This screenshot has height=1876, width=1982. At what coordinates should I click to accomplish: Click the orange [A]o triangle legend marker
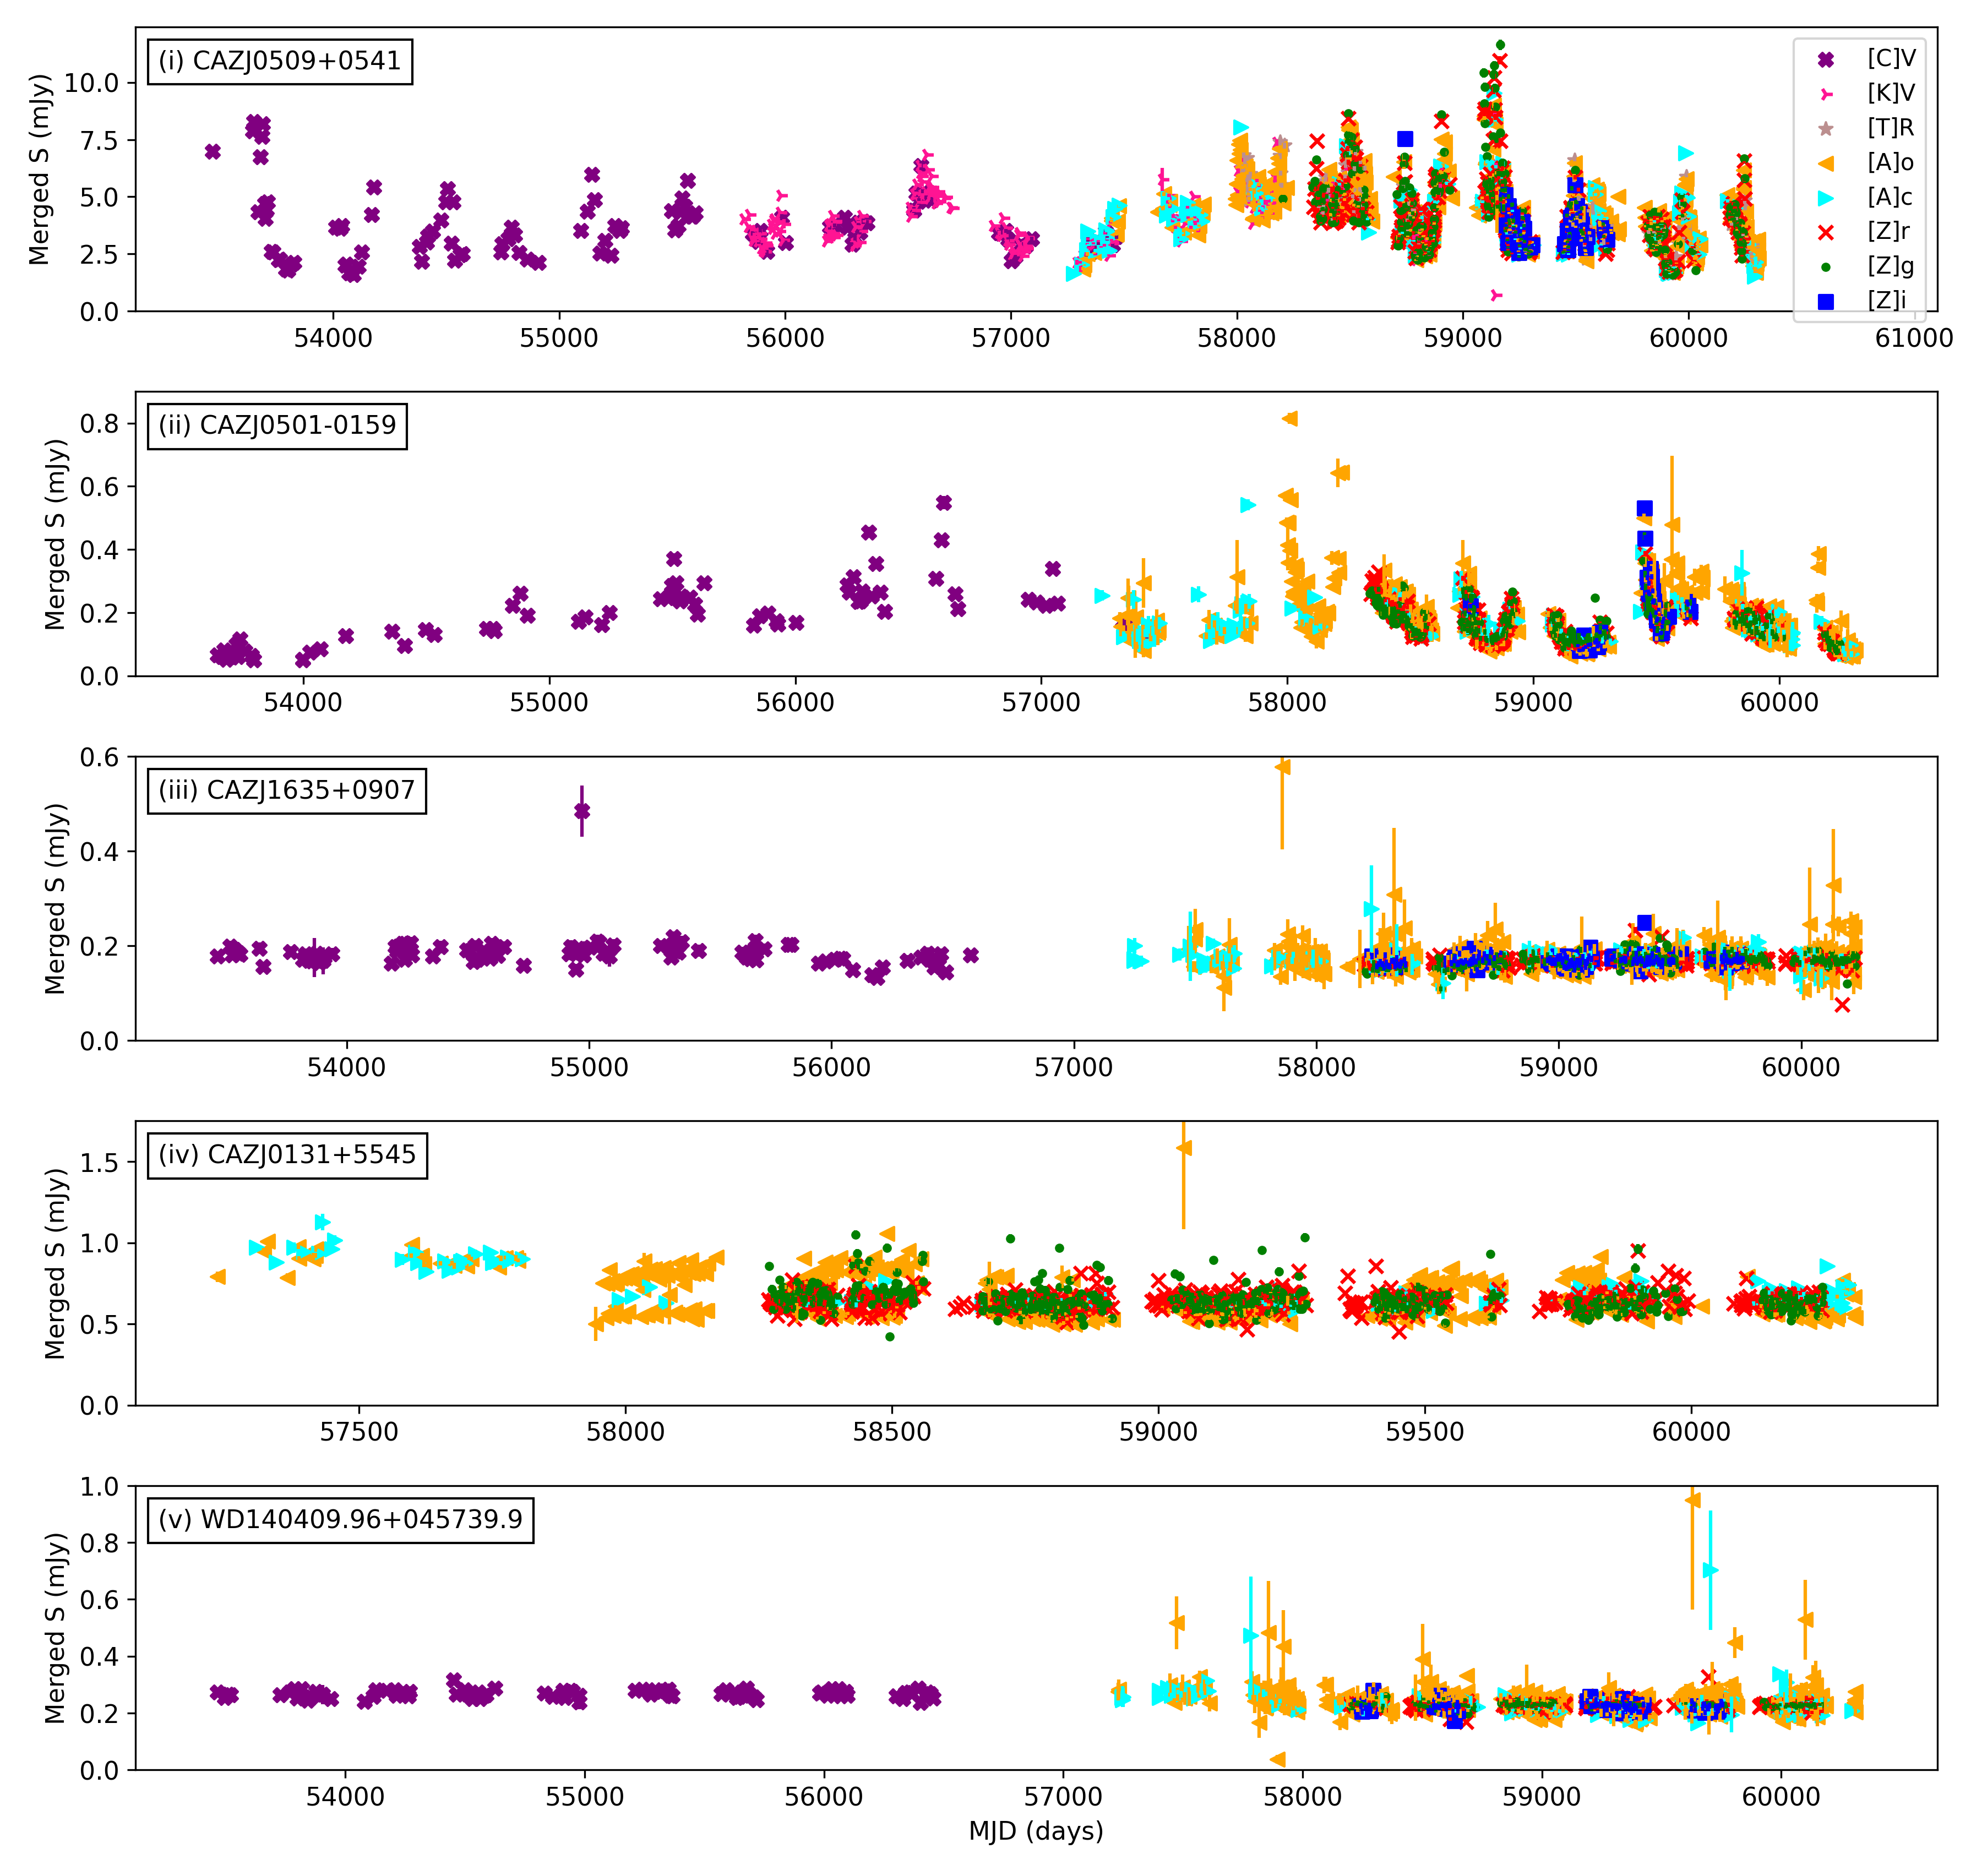coord(1826,163)
